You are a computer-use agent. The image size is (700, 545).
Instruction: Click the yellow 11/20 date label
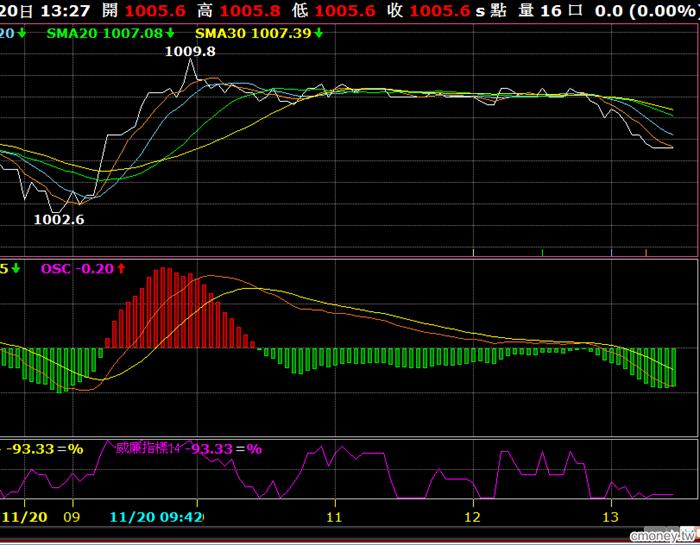coord(25,517)
